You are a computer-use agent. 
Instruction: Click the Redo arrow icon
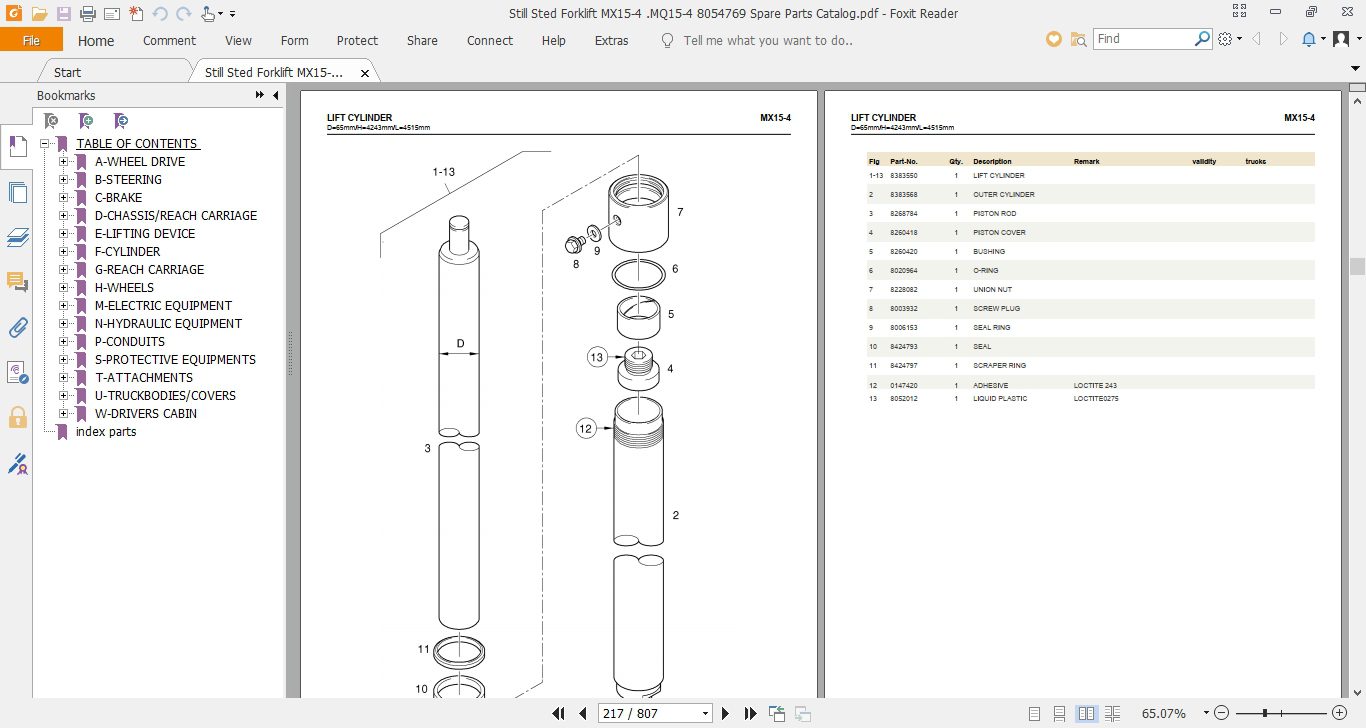[x=183, y=14]
